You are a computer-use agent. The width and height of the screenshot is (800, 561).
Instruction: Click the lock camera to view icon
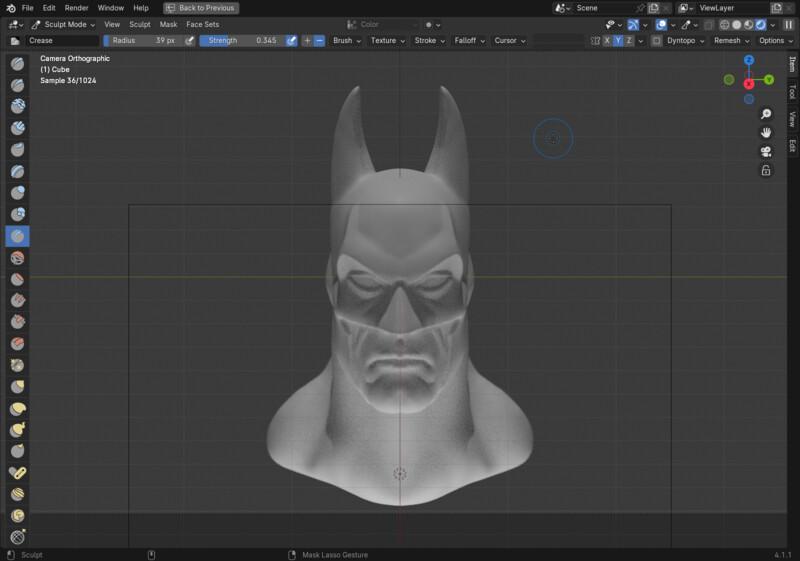[x=766, y=170]
